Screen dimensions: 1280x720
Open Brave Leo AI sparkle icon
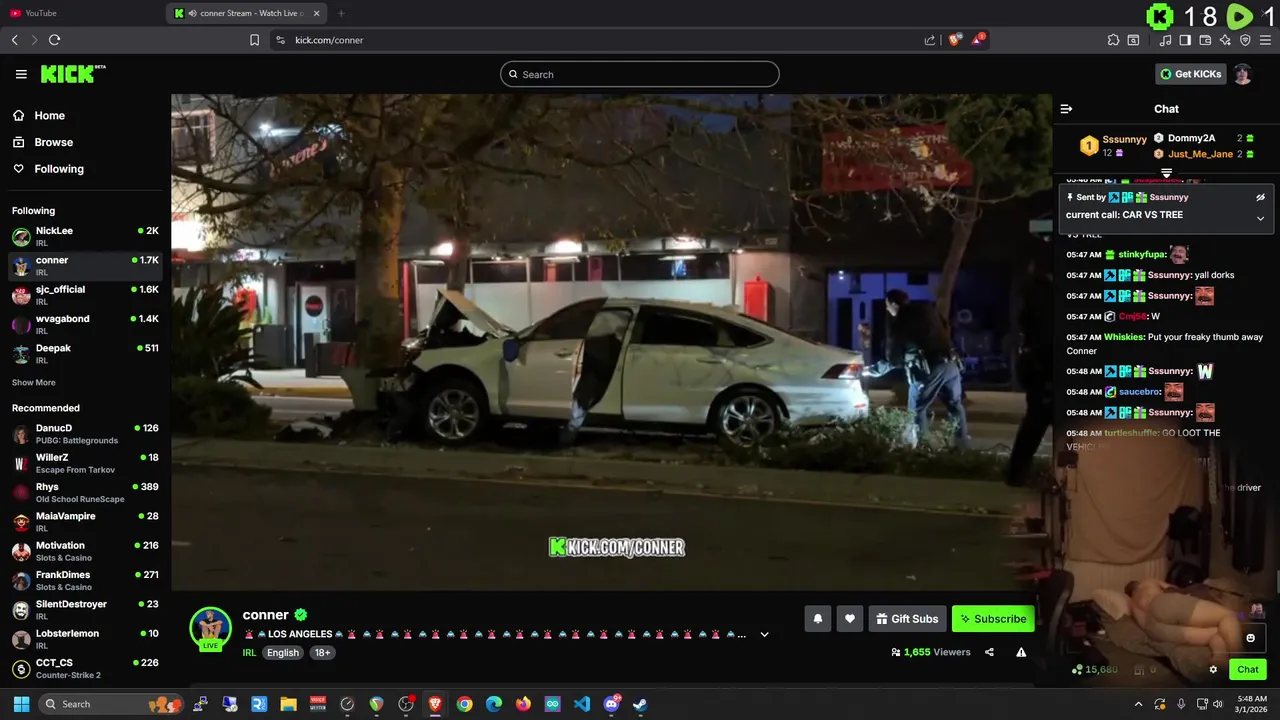(x=1225, y=40)
